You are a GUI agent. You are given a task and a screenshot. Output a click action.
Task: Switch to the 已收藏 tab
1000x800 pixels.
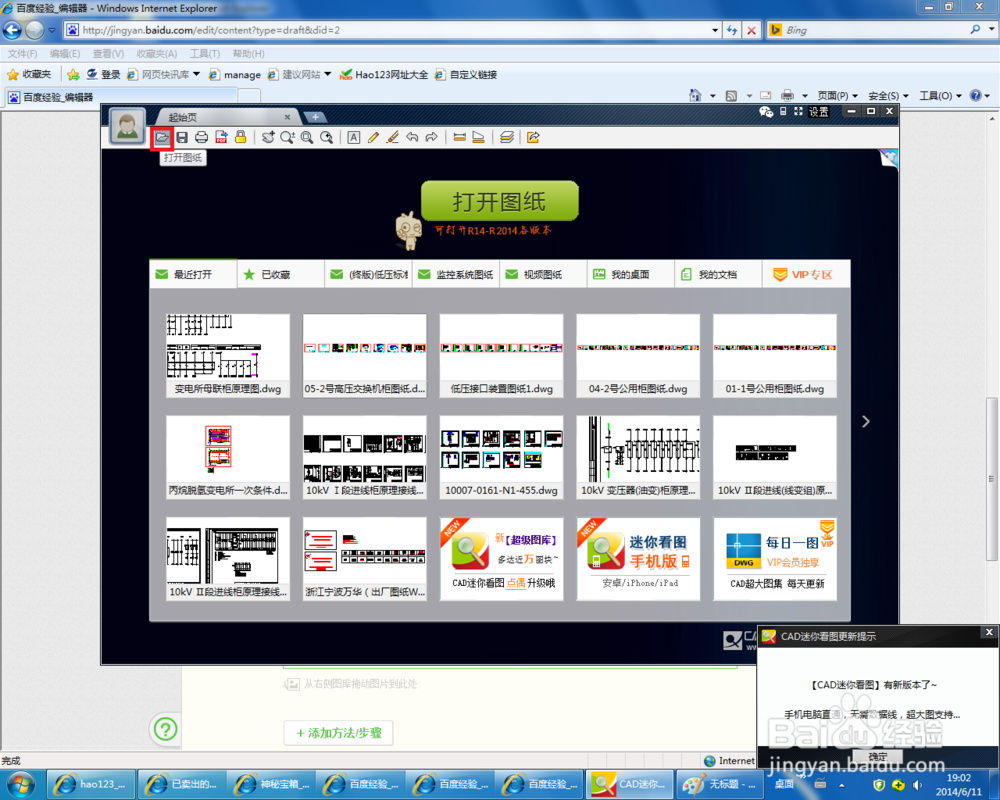[281, 274]
